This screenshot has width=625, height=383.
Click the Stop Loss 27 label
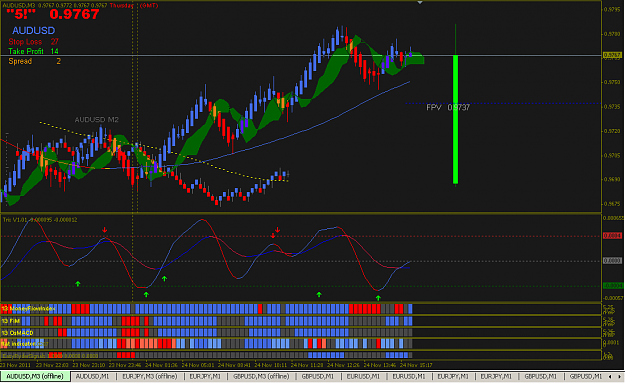point(33,41)
